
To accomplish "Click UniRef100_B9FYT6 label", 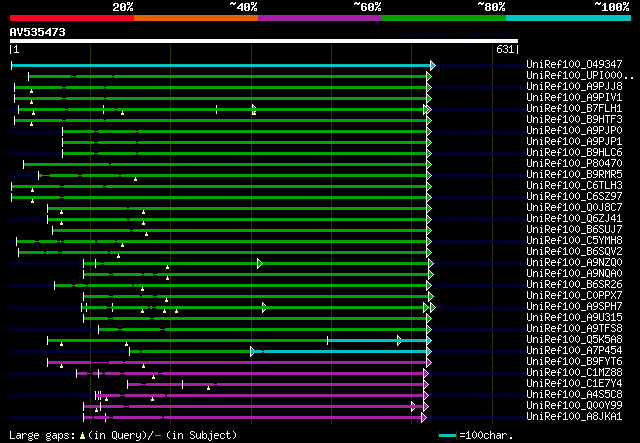I will (x=574, y=362).
